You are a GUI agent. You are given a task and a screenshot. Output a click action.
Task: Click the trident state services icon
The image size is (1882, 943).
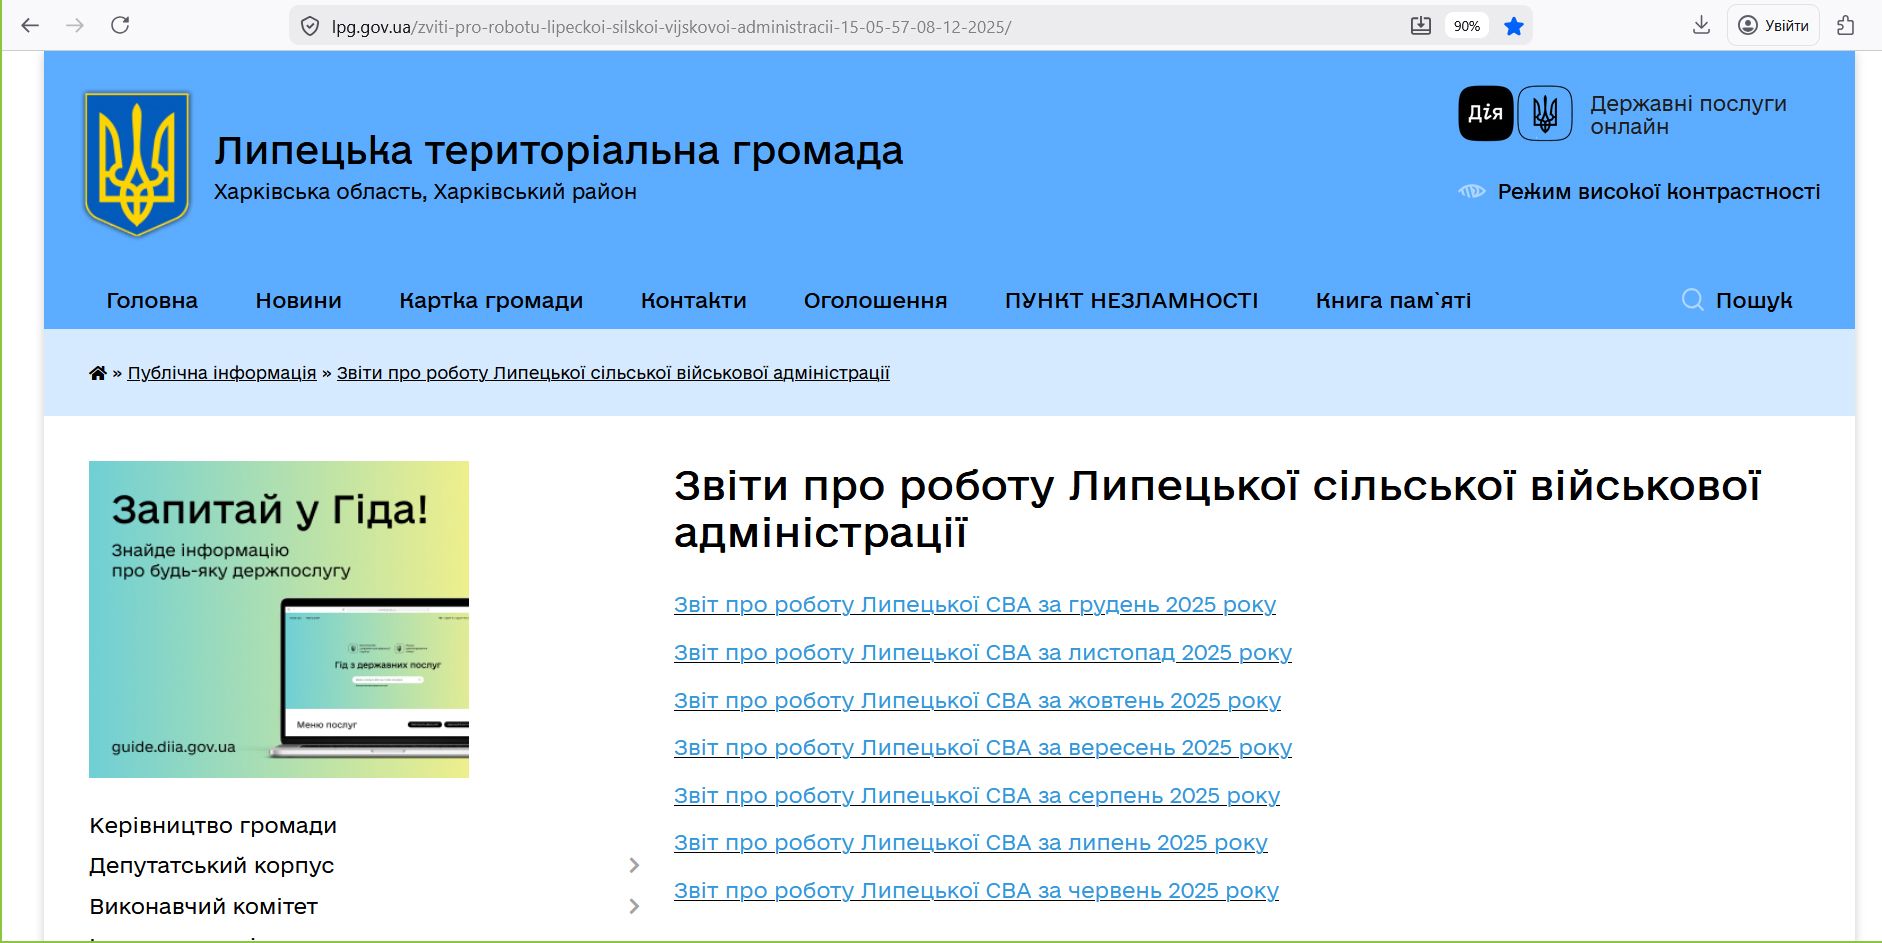[1546, 113]
